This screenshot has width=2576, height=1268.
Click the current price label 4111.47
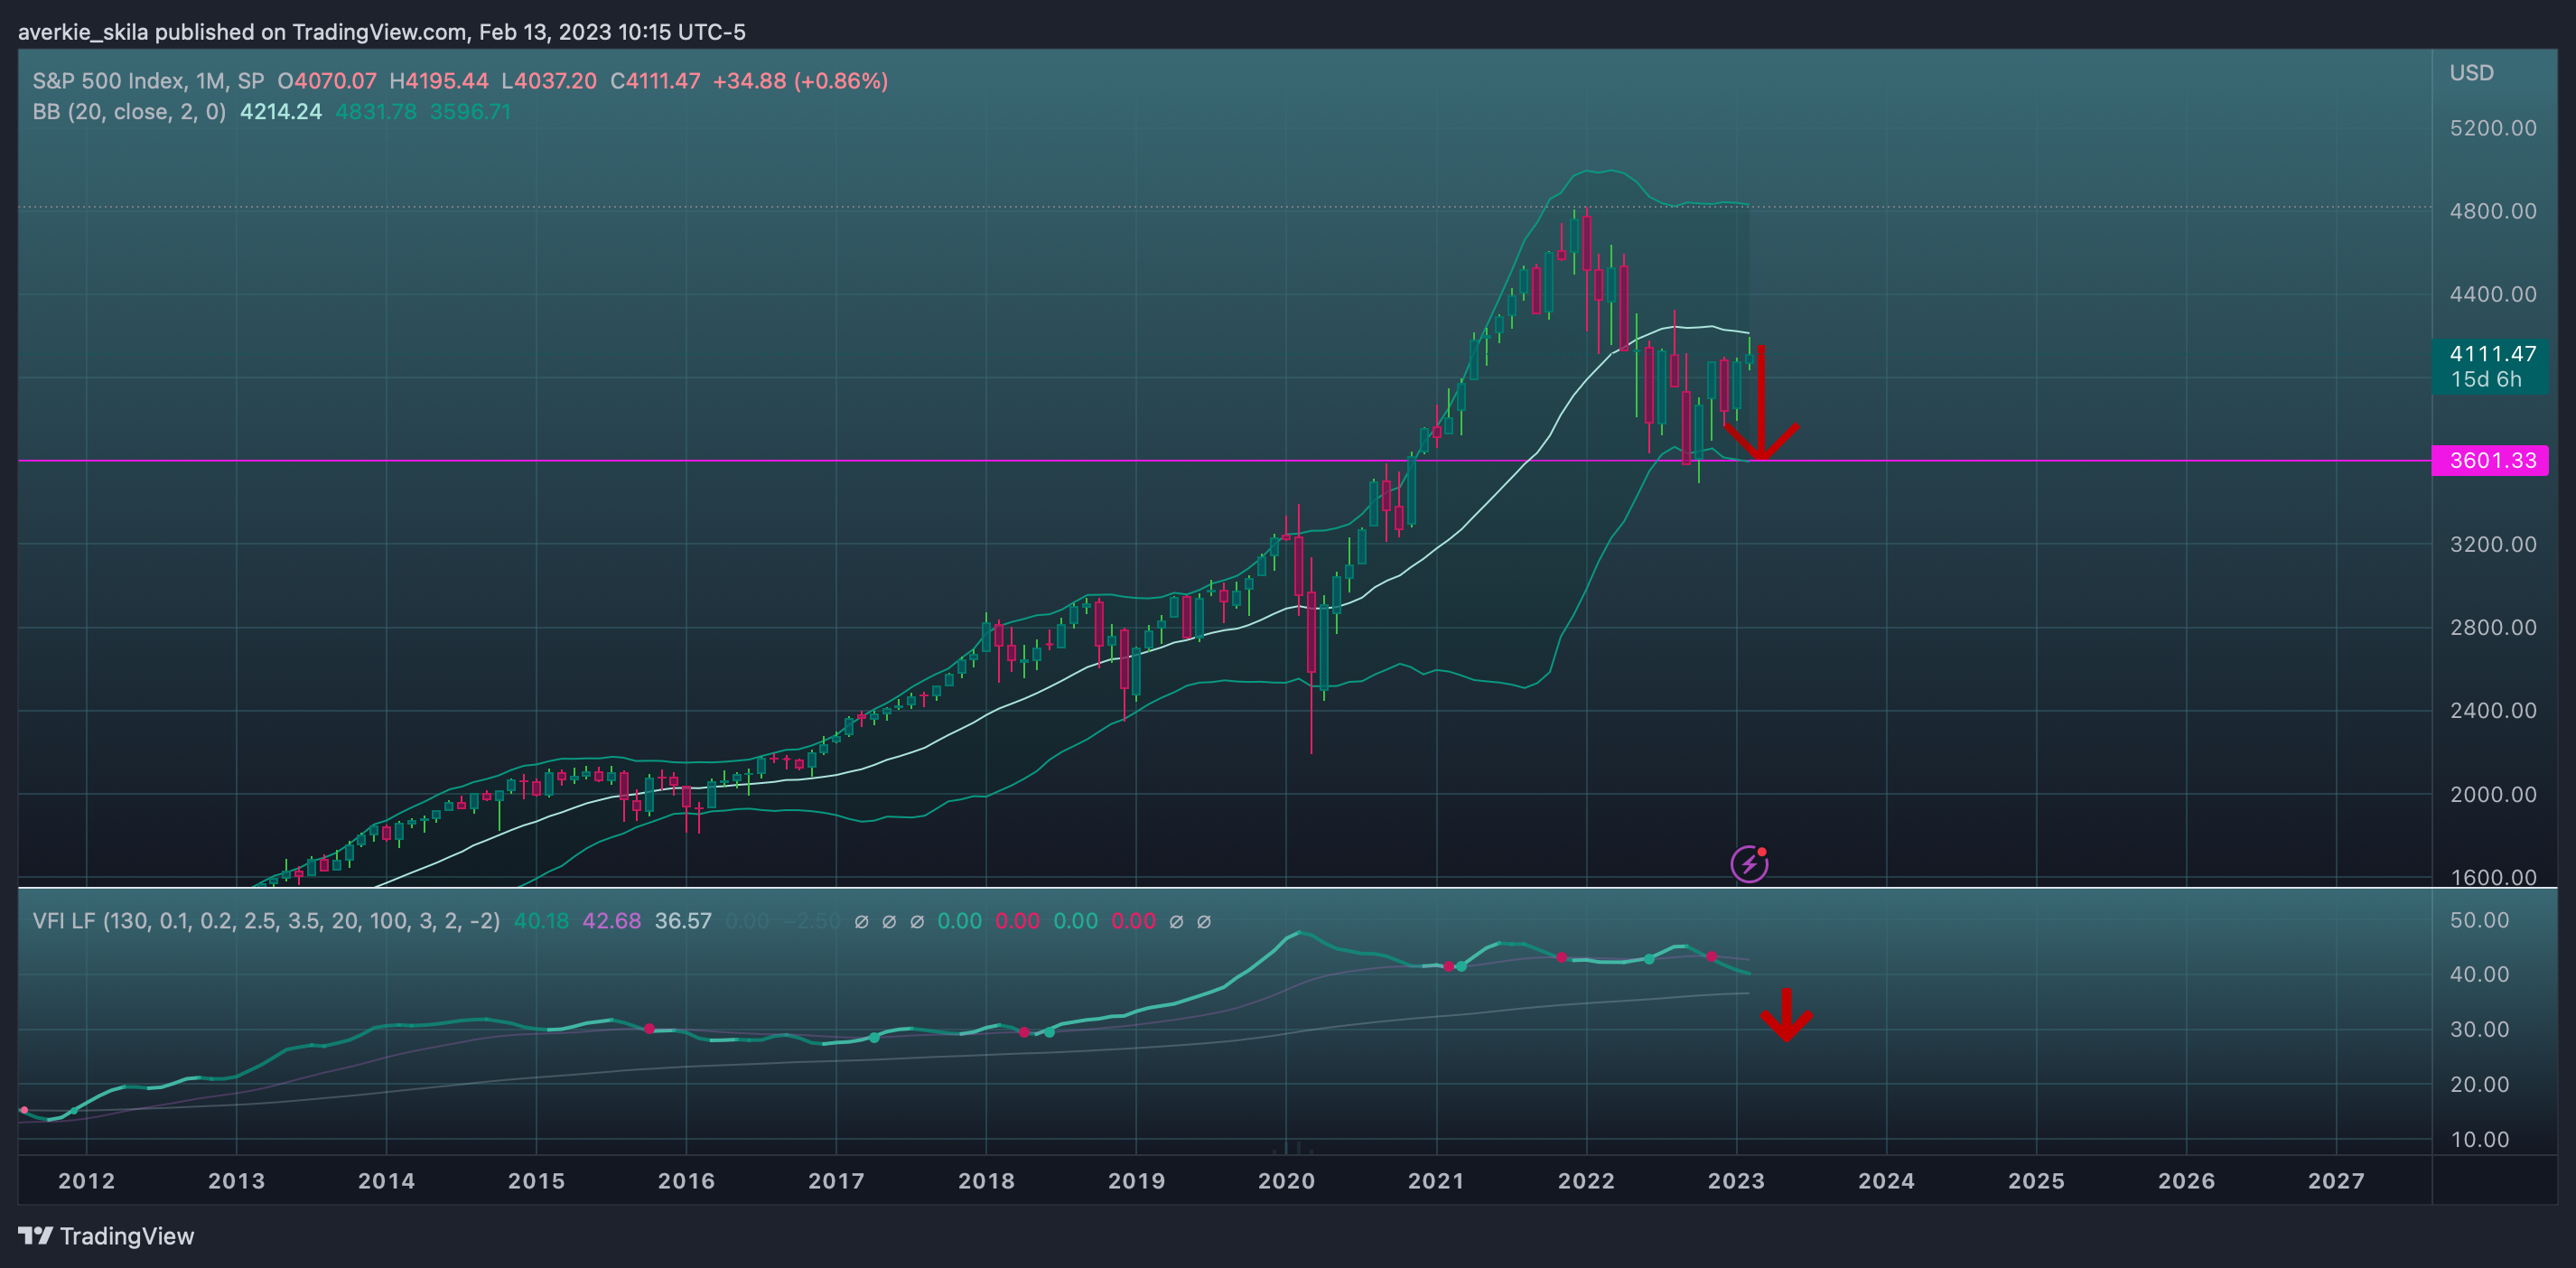[2492, 354]
